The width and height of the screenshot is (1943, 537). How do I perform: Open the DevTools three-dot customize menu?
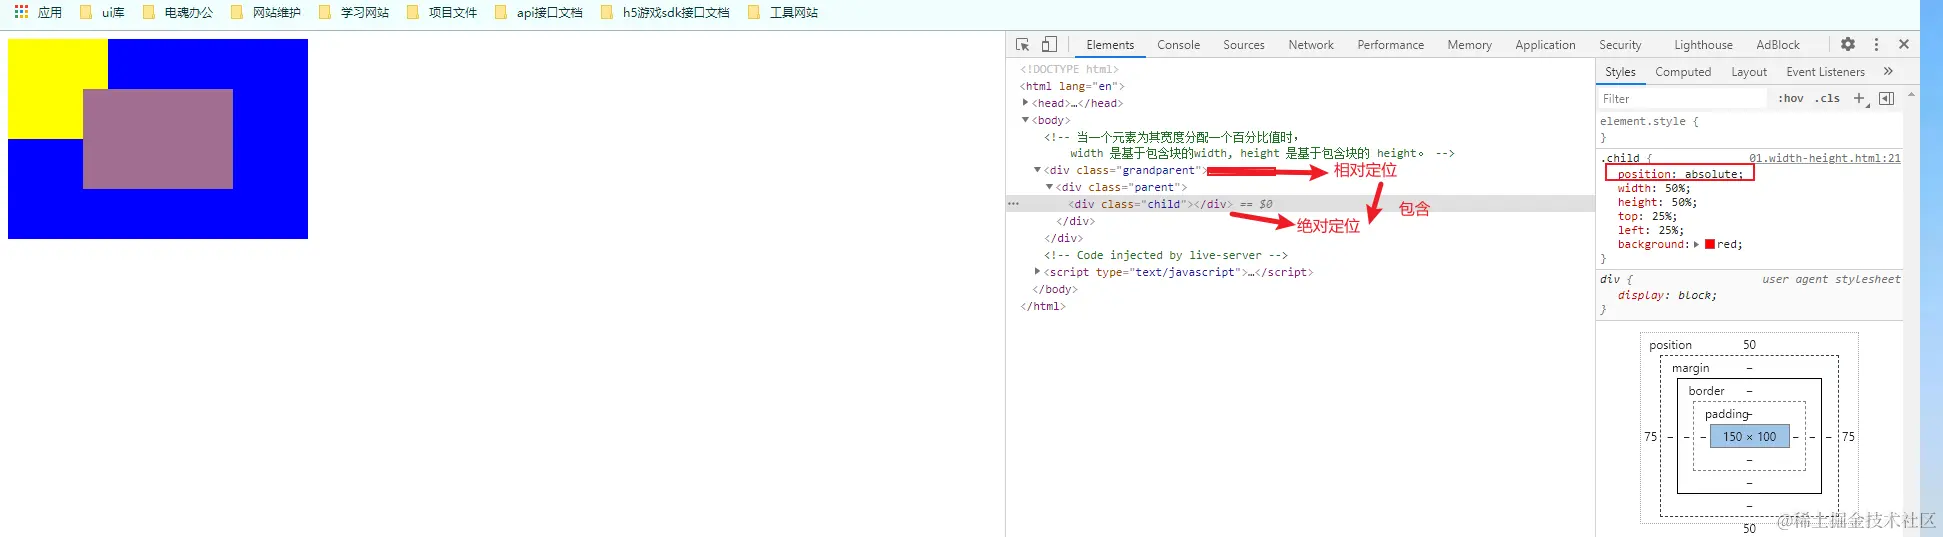pos(1876,44)
